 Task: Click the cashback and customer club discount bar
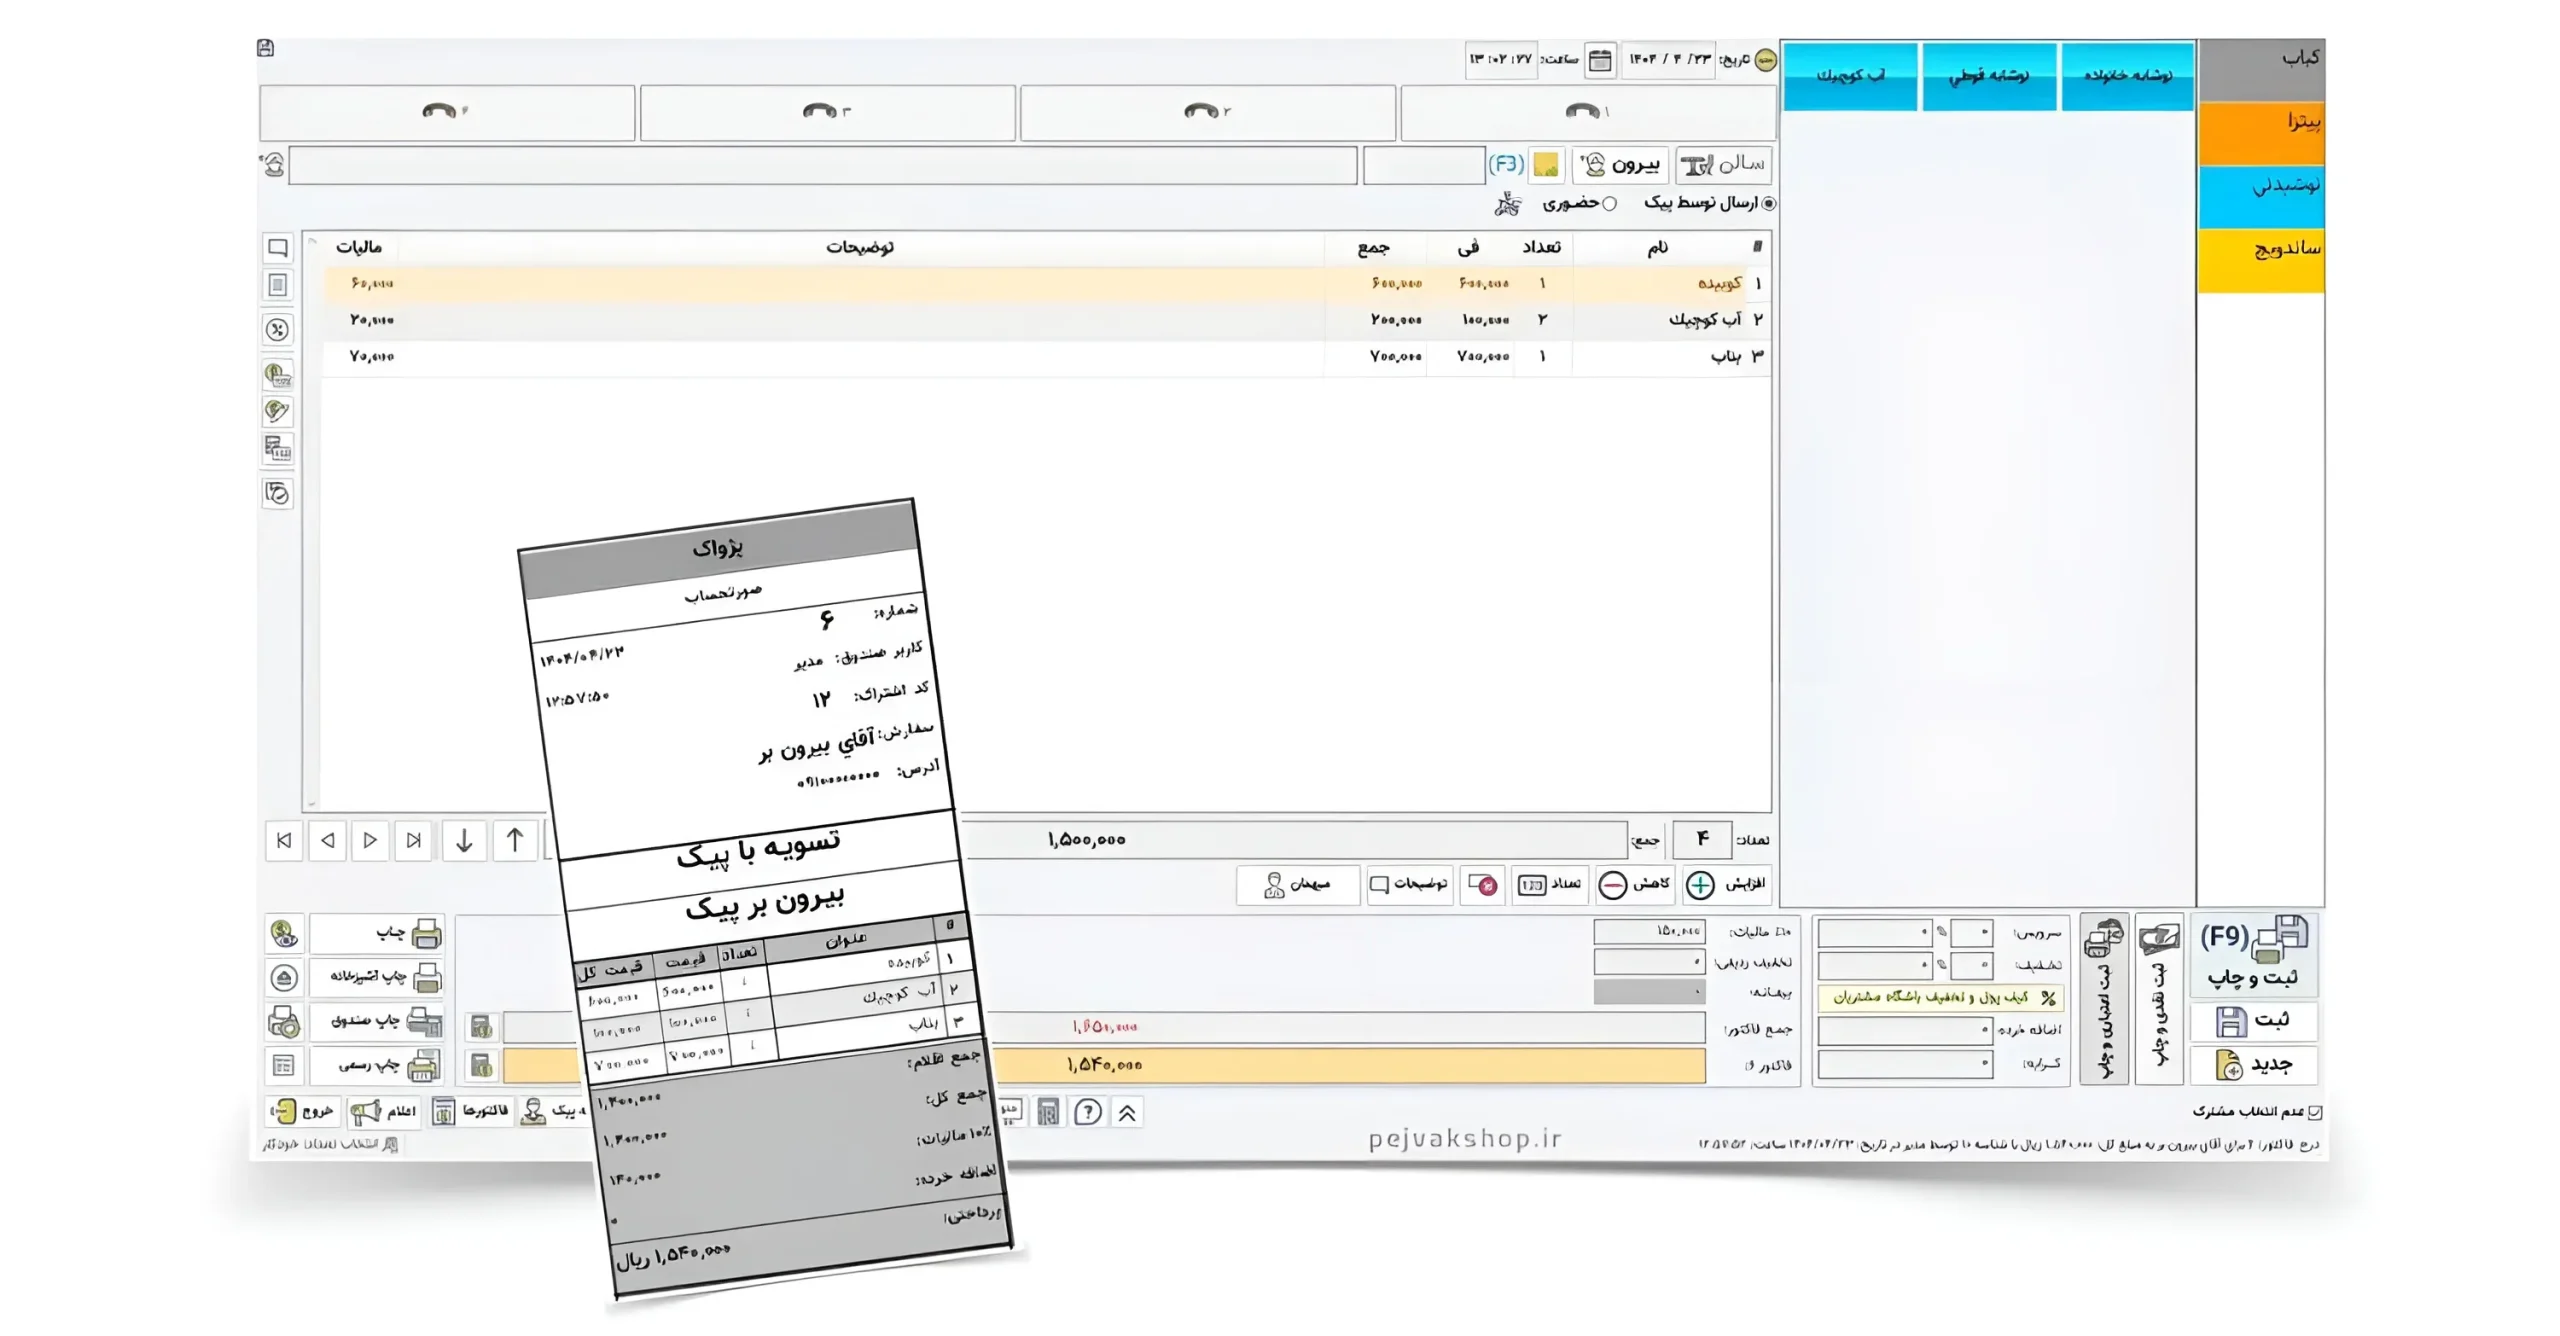[1941, 998]
